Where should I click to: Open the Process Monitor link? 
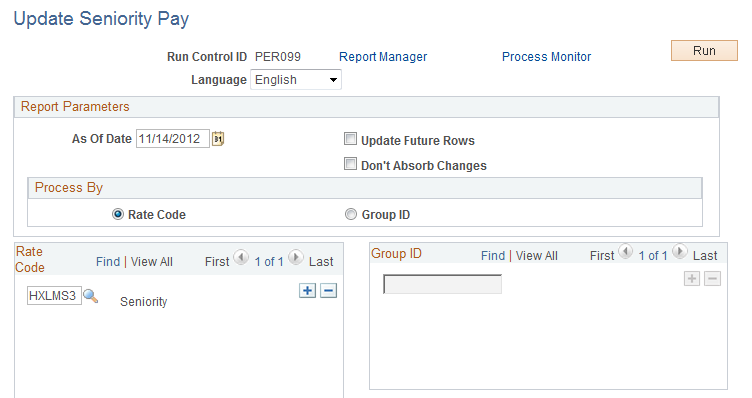546,57
